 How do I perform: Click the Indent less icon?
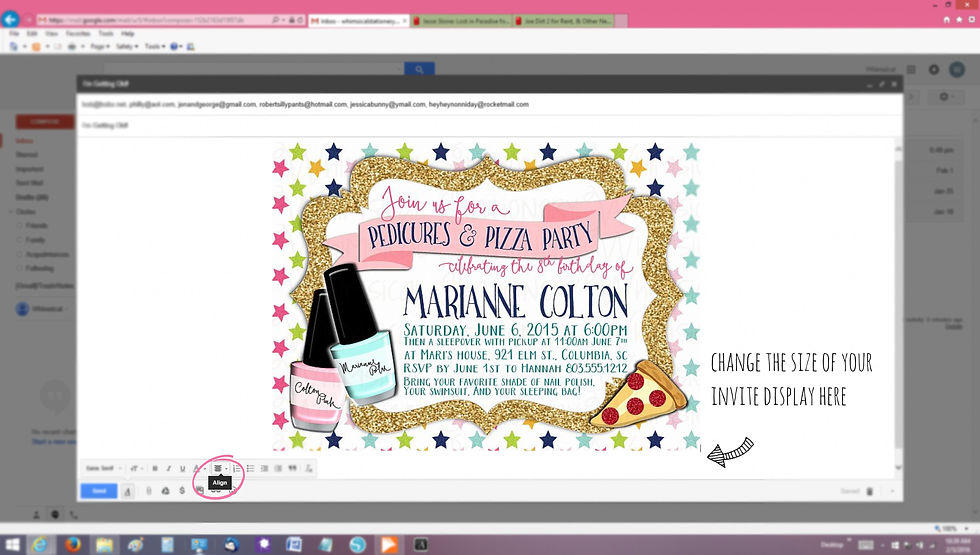tap(264, 468)
